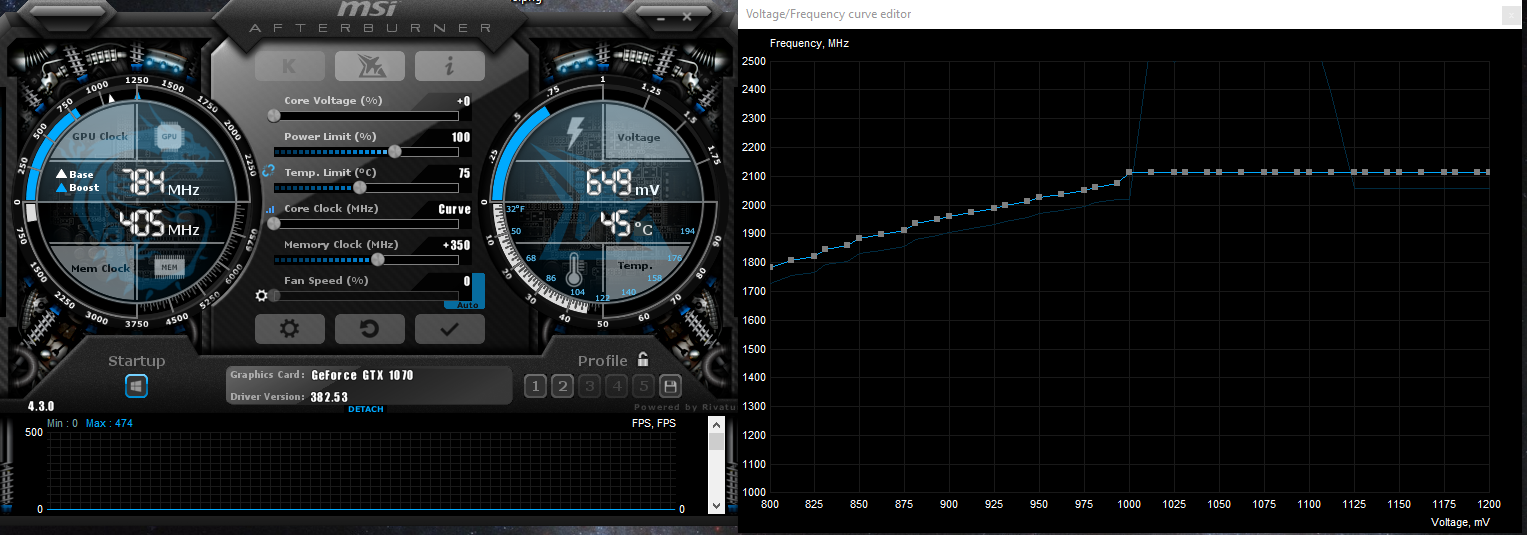Click the 'Boost' legend label
The height and width of the screenshot is (535, 1527).
[x=84, y=187]
